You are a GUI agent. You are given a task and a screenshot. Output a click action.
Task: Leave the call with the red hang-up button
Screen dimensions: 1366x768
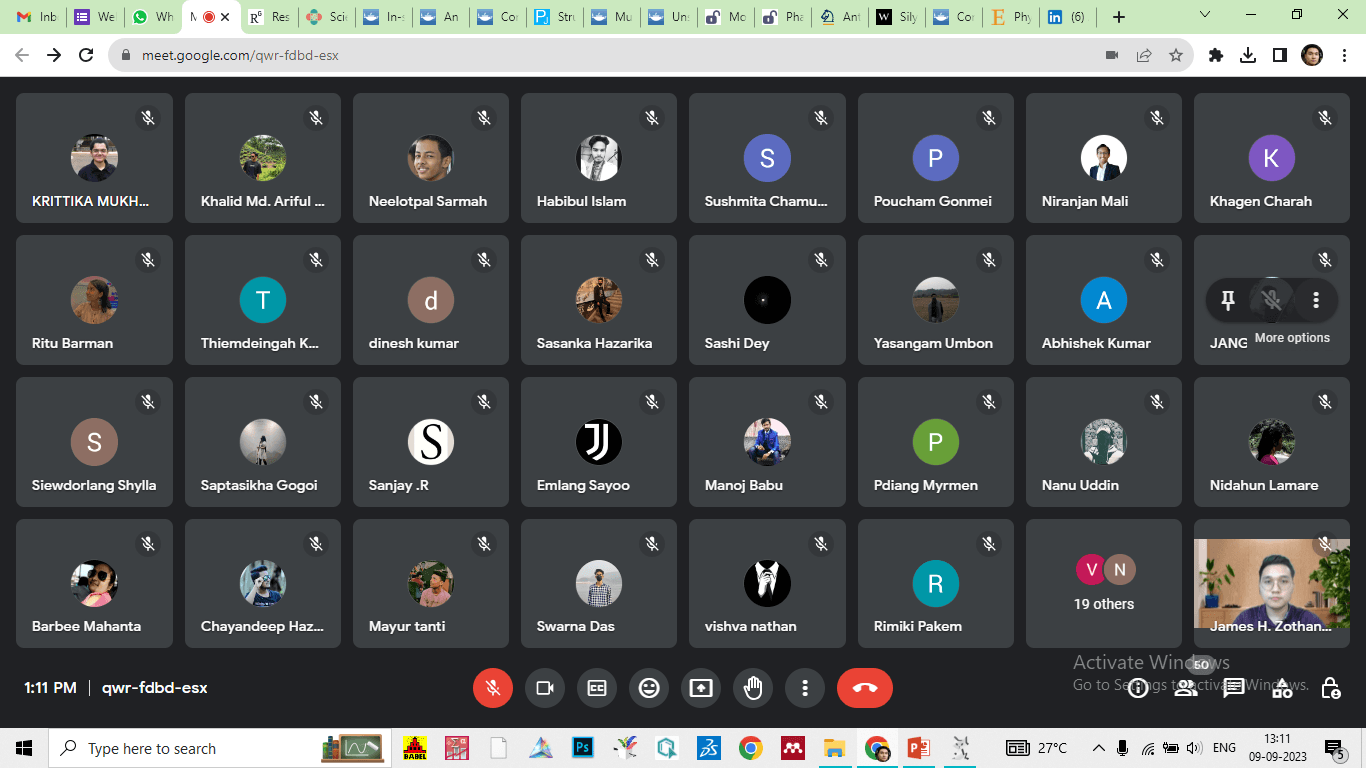[x=864, y=688]
